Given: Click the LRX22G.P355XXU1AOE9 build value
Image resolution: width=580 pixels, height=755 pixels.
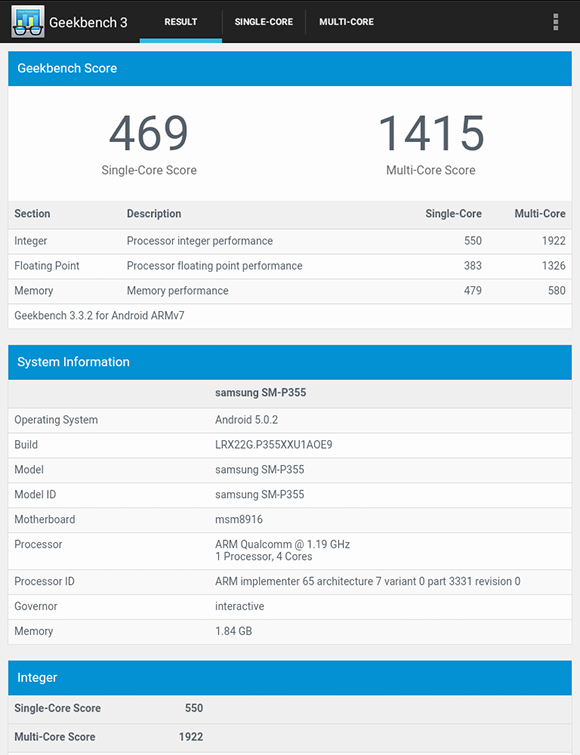Looking at the screenshot, I should point(273,444).
